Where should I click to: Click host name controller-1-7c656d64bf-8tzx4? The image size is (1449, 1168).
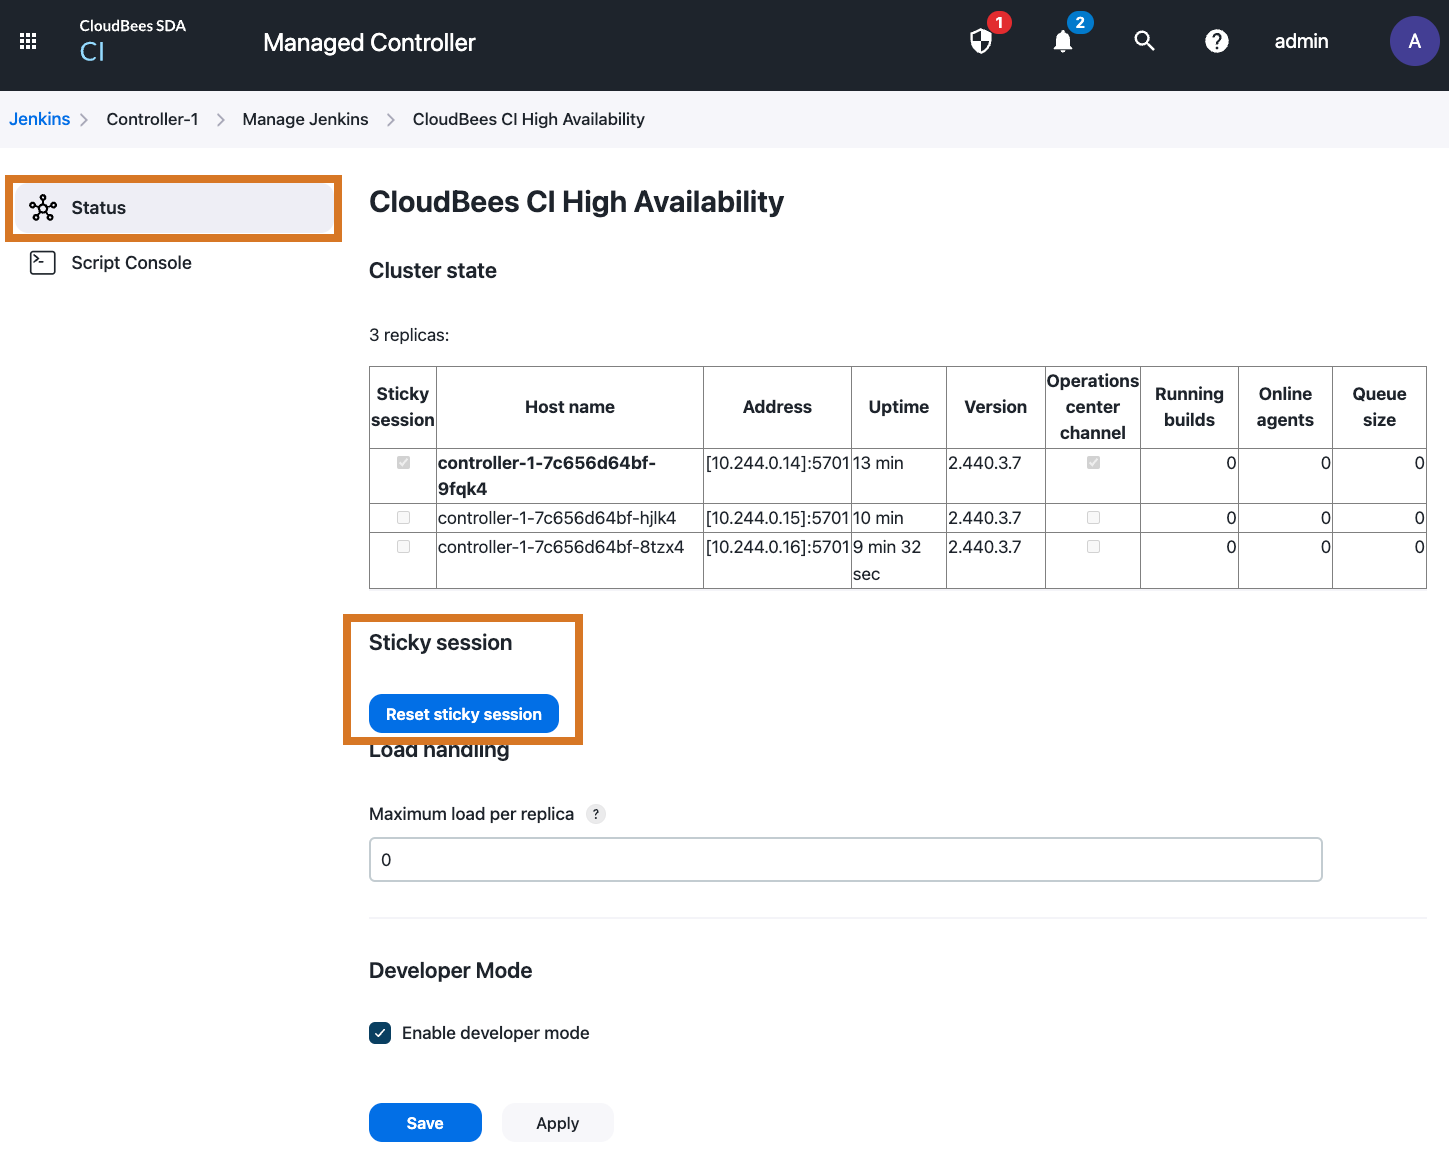point(561,547)
